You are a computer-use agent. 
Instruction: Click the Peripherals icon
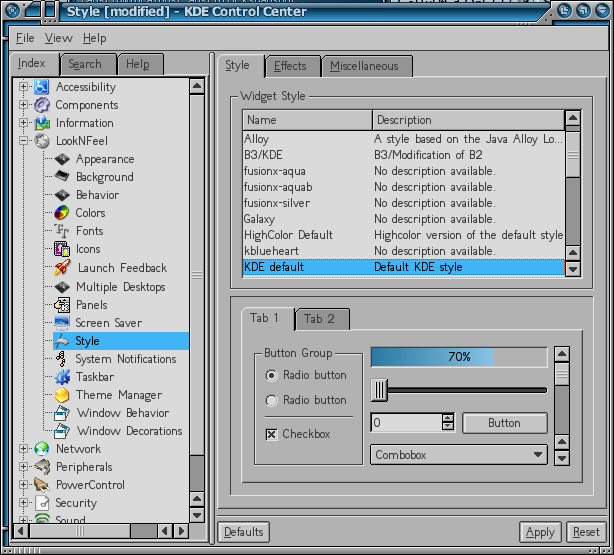pyautogui.click(x=42, y=467)
